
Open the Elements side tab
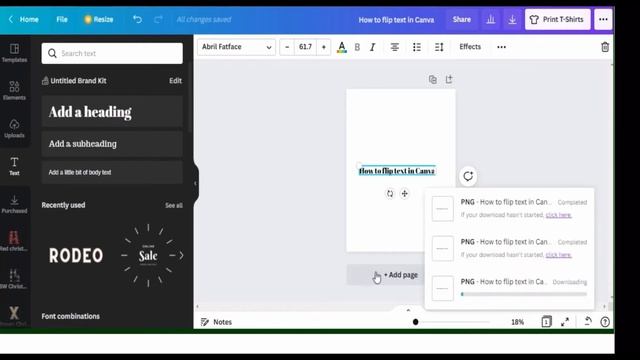pyautogui.click(x=14, y=91)
